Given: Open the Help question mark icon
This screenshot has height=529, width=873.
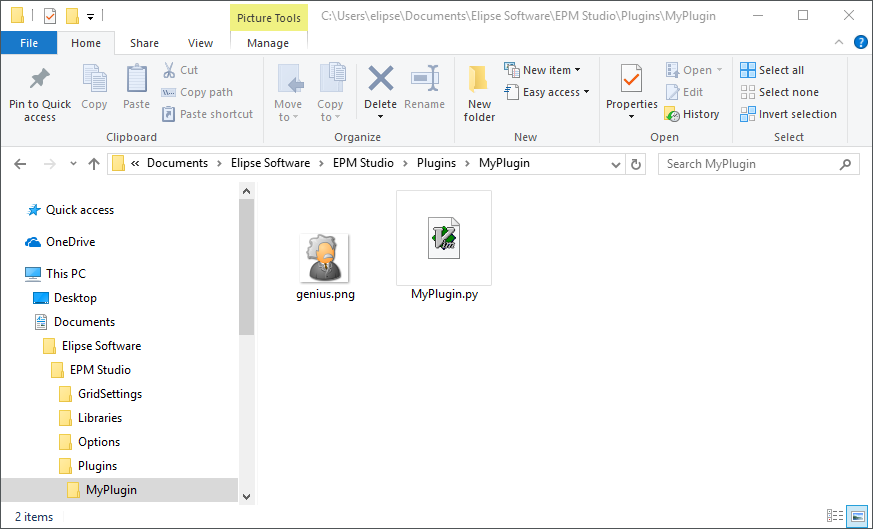Looking at the screenshot, I should [x=860, y=43].
